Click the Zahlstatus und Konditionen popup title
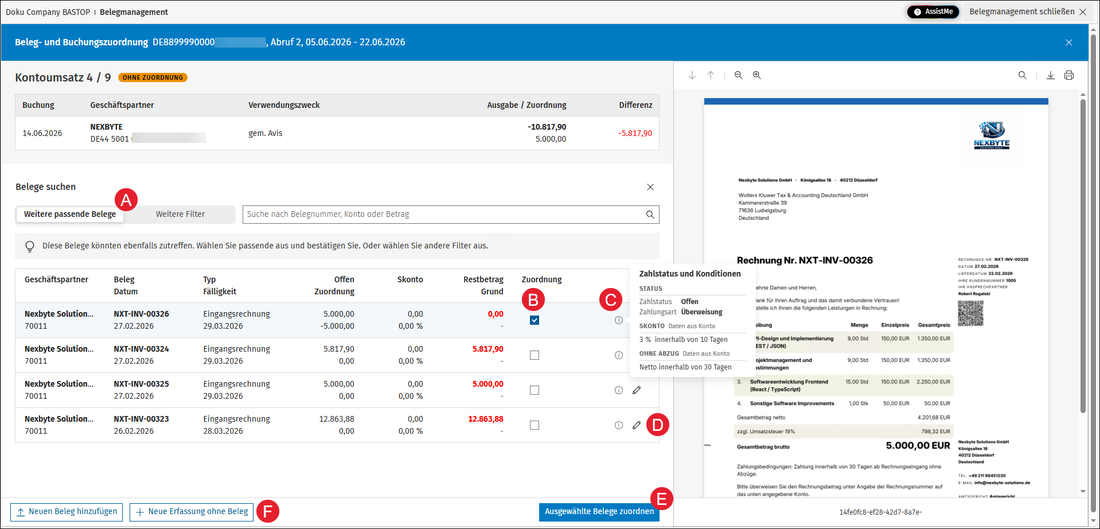This screenshot has height=529, width=1100. pos(688,273)
